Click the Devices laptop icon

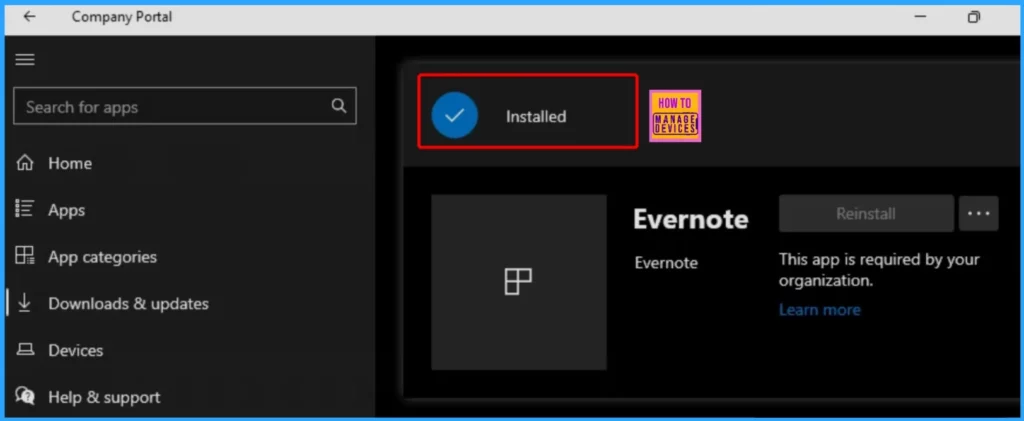tap(25, 350)
